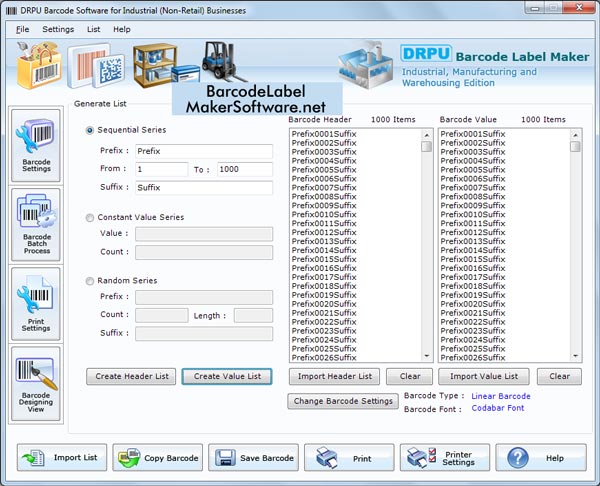
Task: Click the Sequential Series Prefix field
Action: pyautogui.click(x=204, y=152)
